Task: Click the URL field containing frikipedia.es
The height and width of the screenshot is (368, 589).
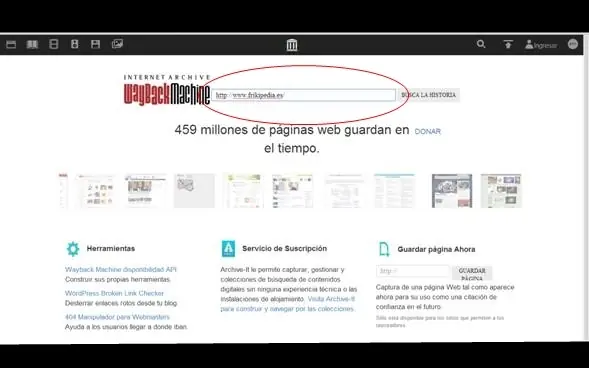Action: coord(304,95)
